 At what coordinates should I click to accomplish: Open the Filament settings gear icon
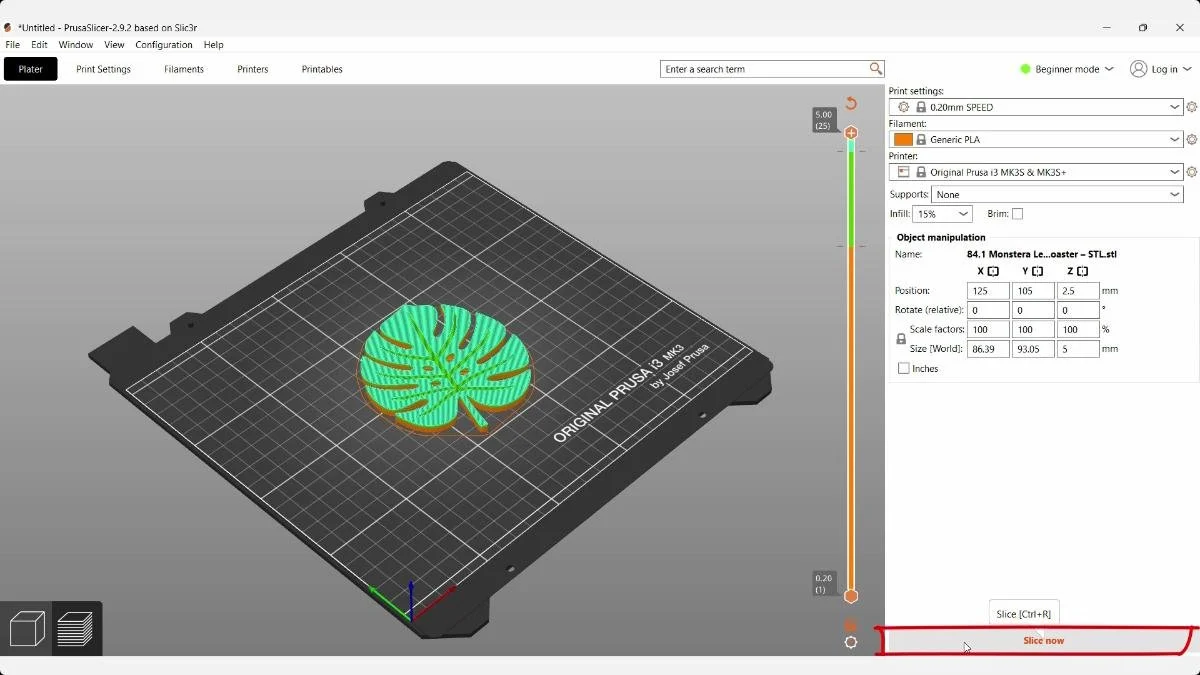[1191, 140]
